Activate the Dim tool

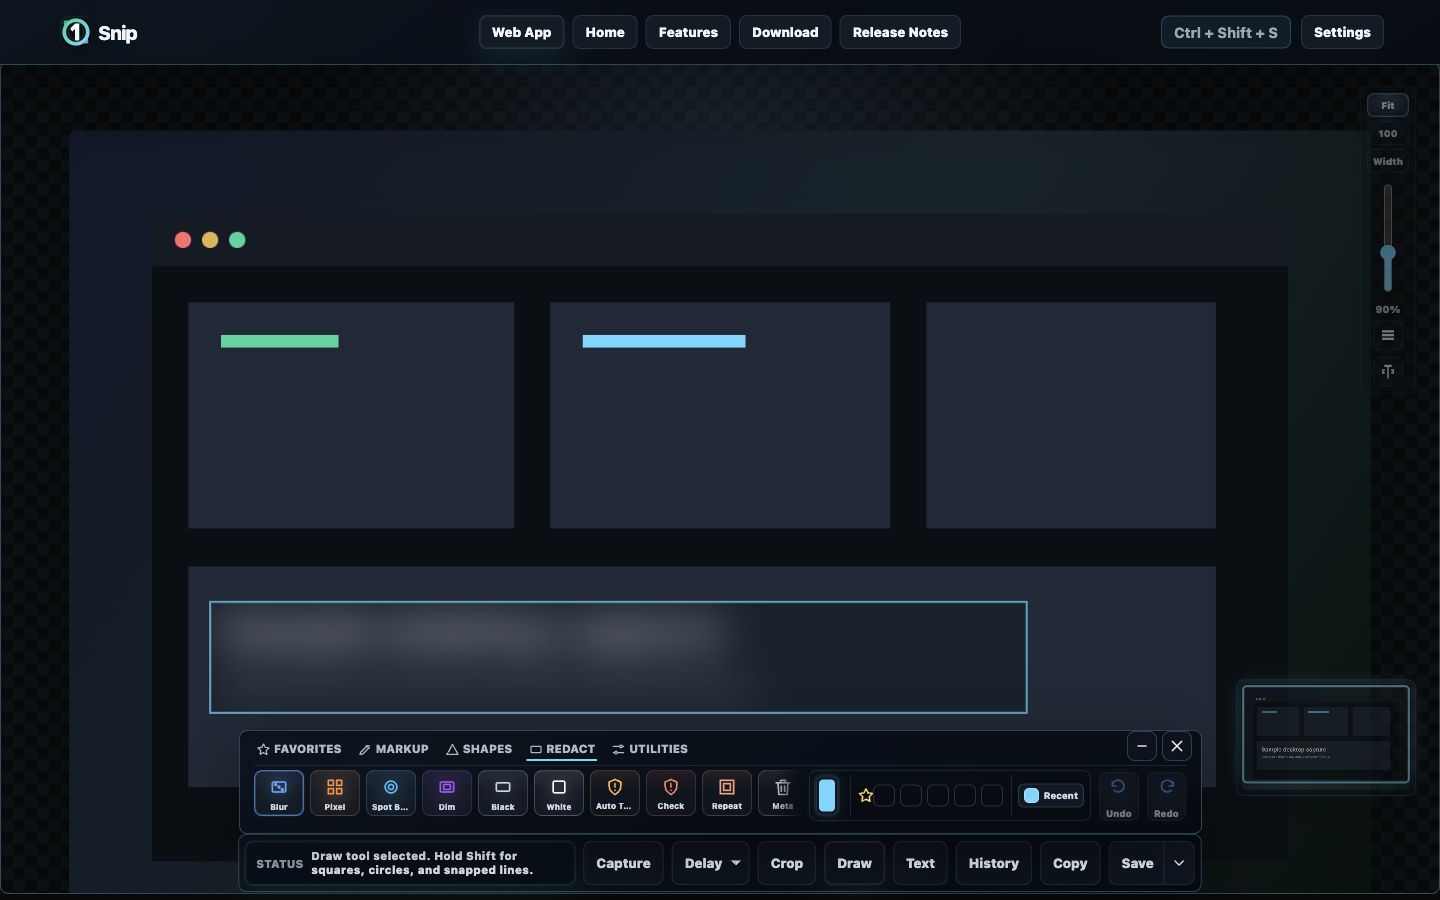pos(447,793)
